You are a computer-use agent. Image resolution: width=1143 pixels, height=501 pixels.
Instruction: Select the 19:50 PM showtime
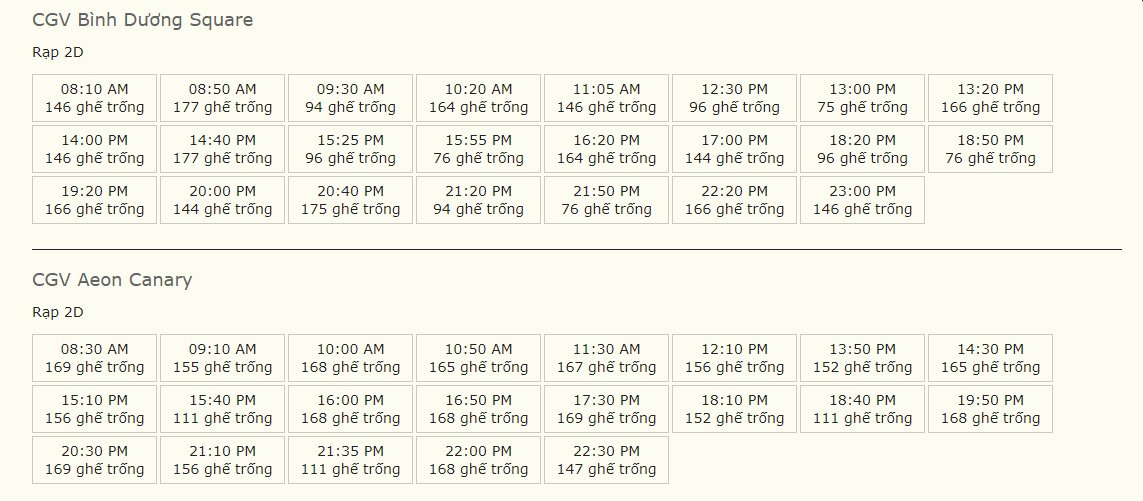click(990, 409)
